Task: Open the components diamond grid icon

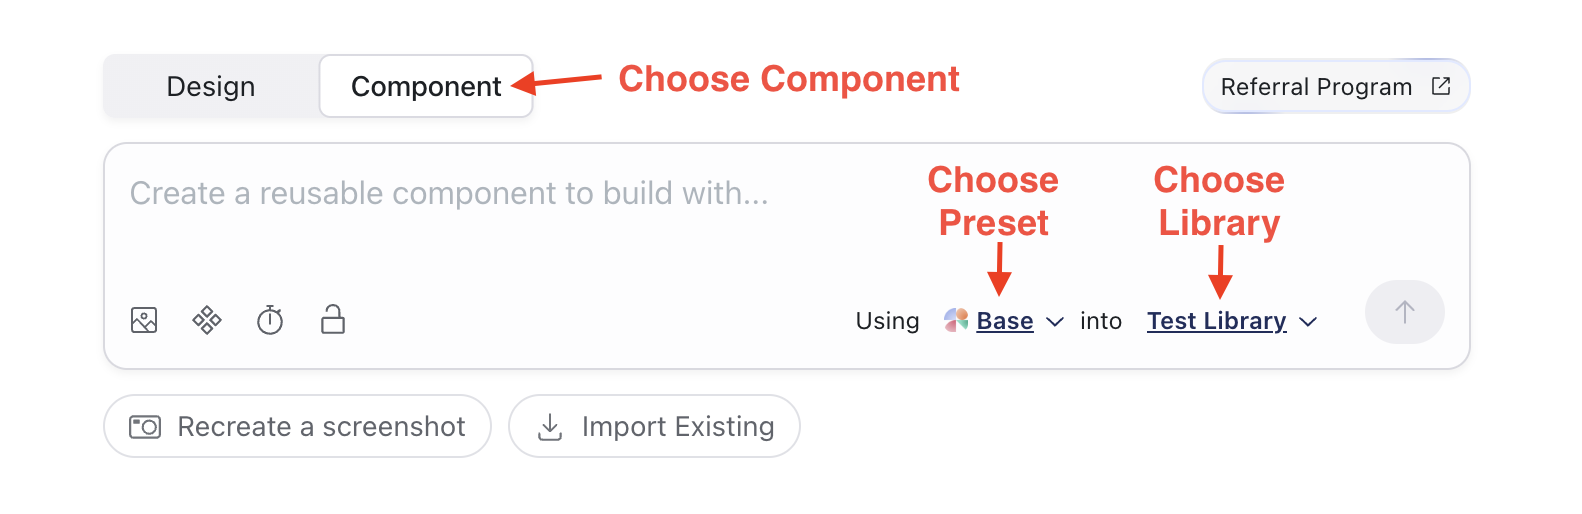Action: (207, 320)
